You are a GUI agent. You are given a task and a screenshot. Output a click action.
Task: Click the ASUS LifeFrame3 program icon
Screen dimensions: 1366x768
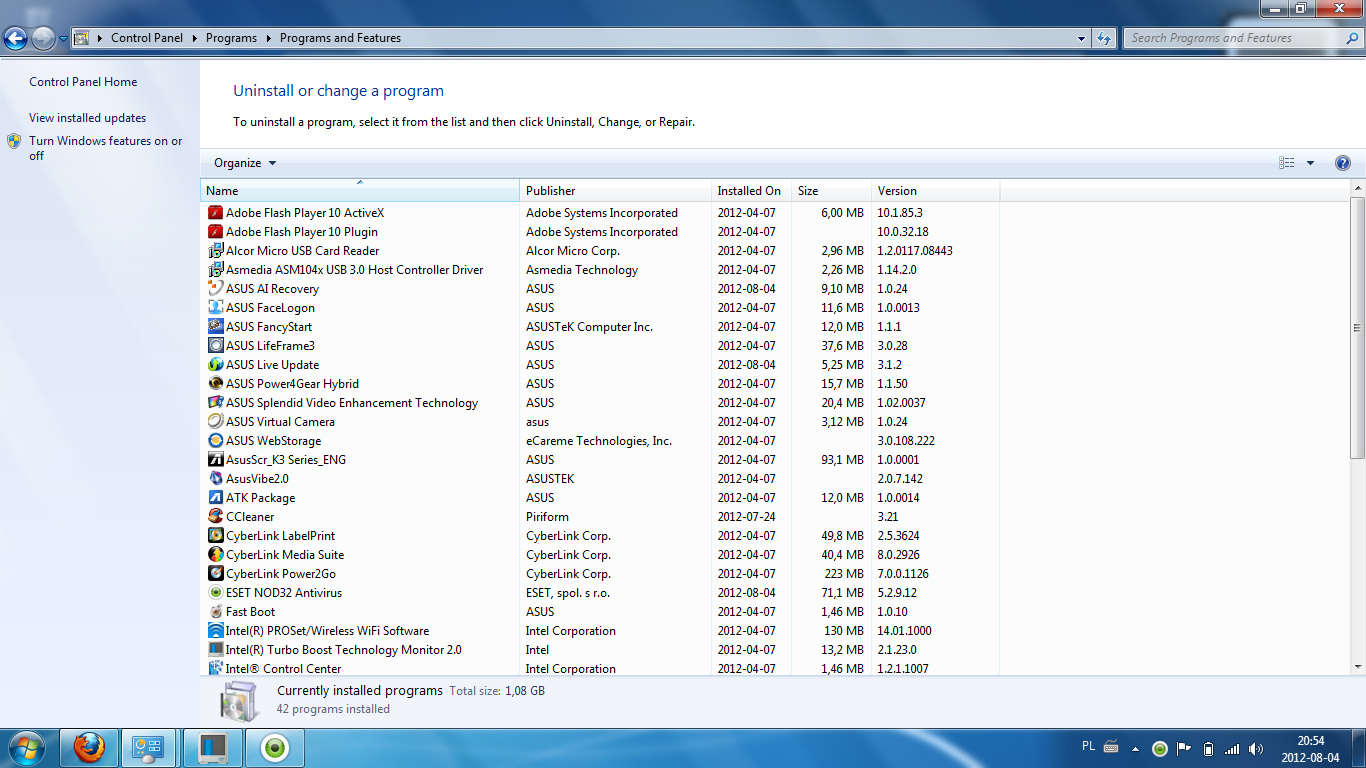(215, 346)
